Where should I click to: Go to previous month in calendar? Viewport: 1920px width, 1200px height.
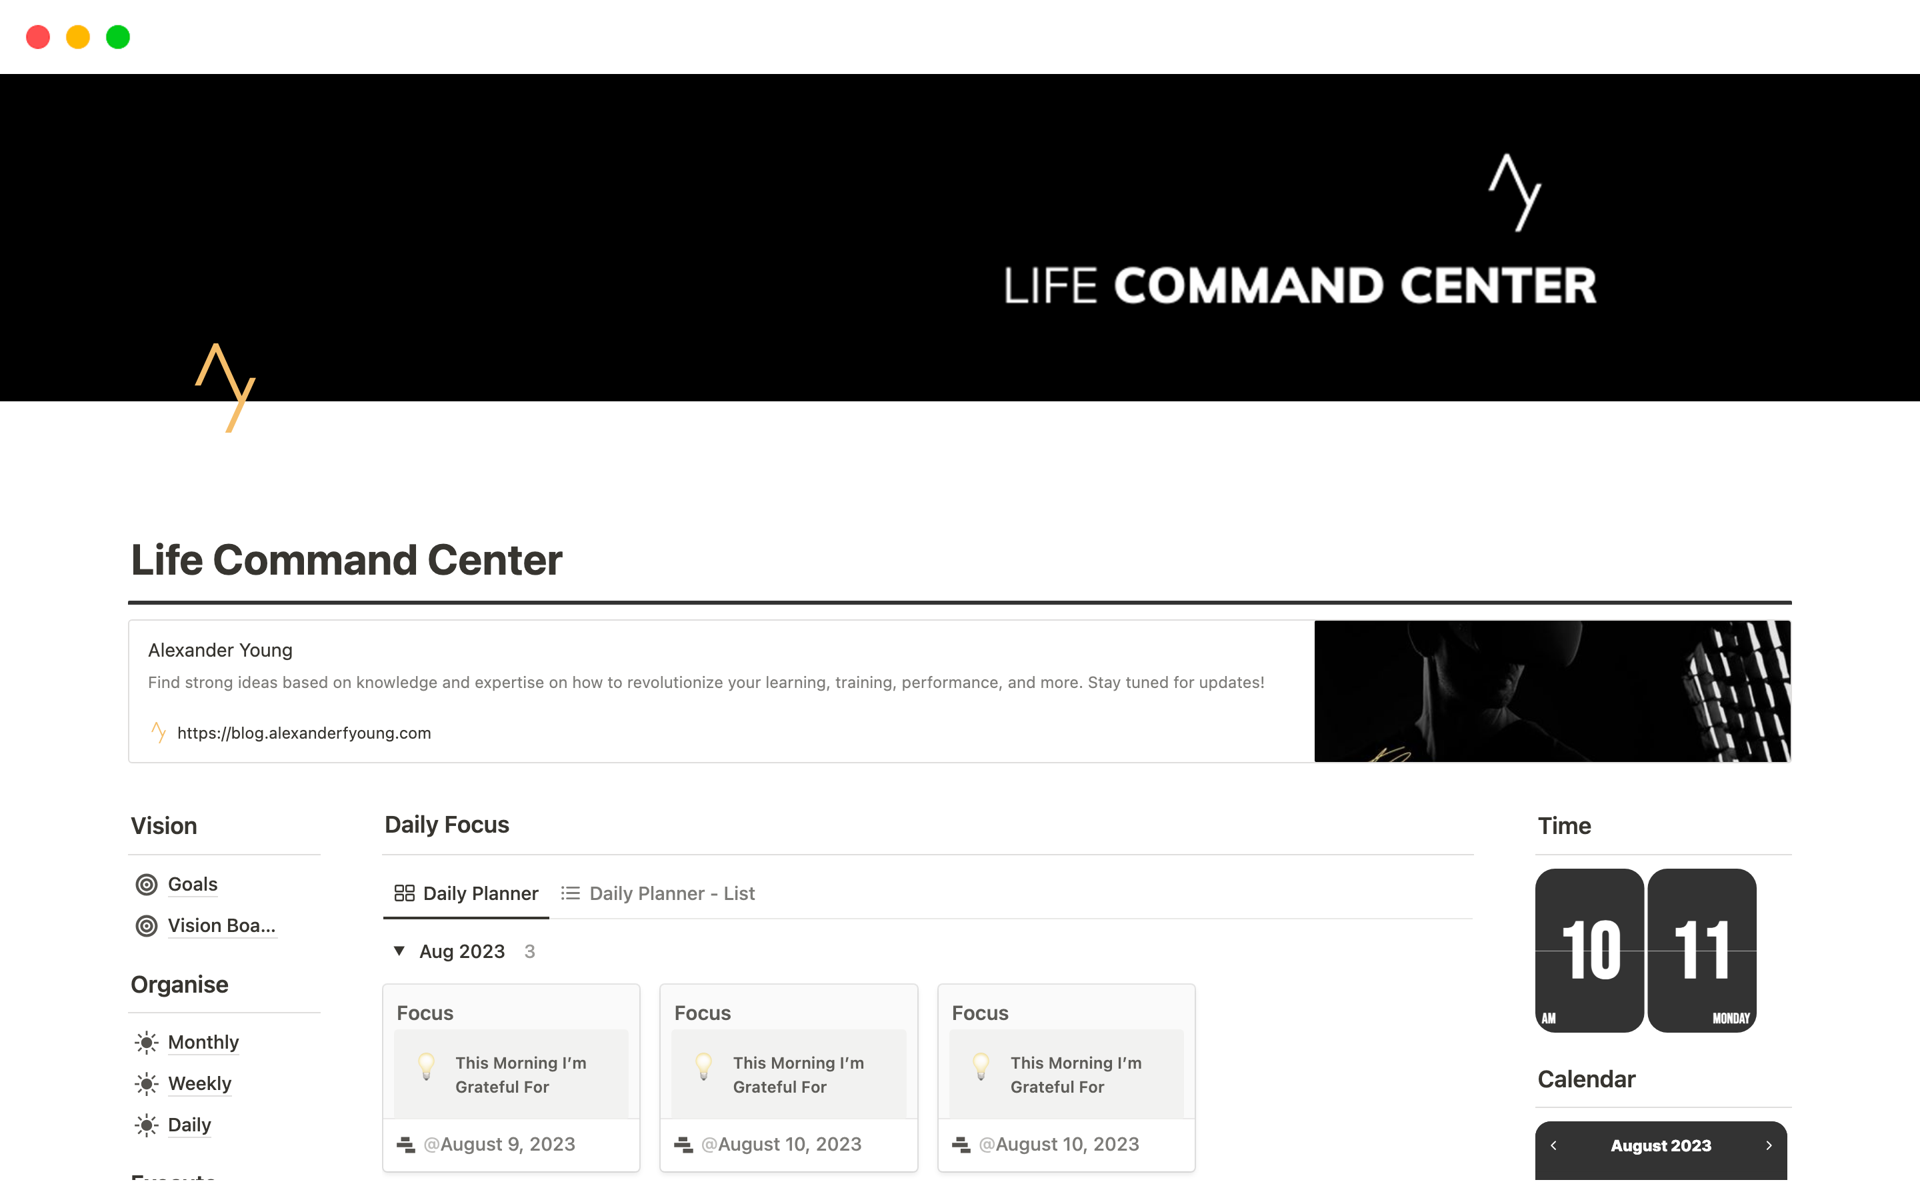(x=1554, y=1146)
